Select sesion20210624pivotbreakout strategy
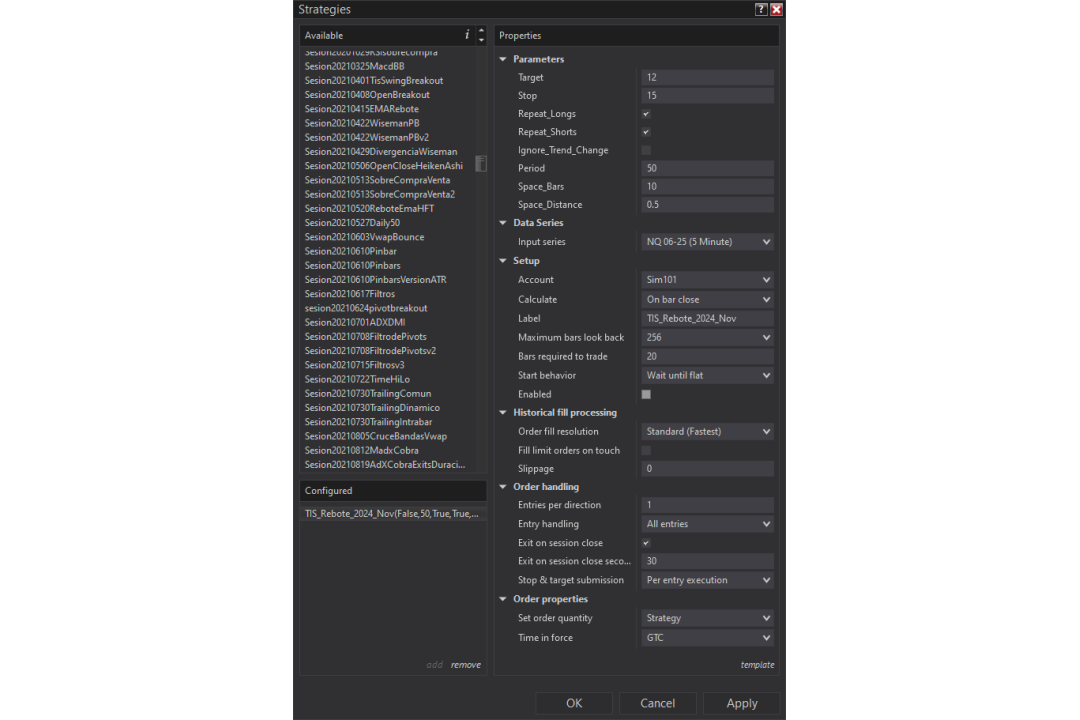This screenshot has width=1080, height=720. pyautogui.click(x=366, y=308)
